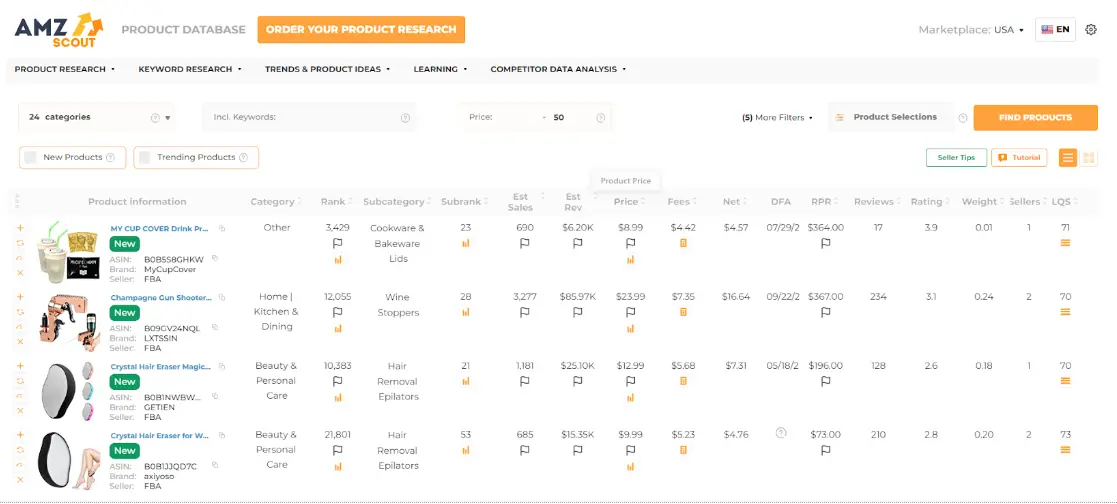Click the calculator icon under $4.42 fees
The width and height of the screenshot is (1117, 504).
[683, 243]
